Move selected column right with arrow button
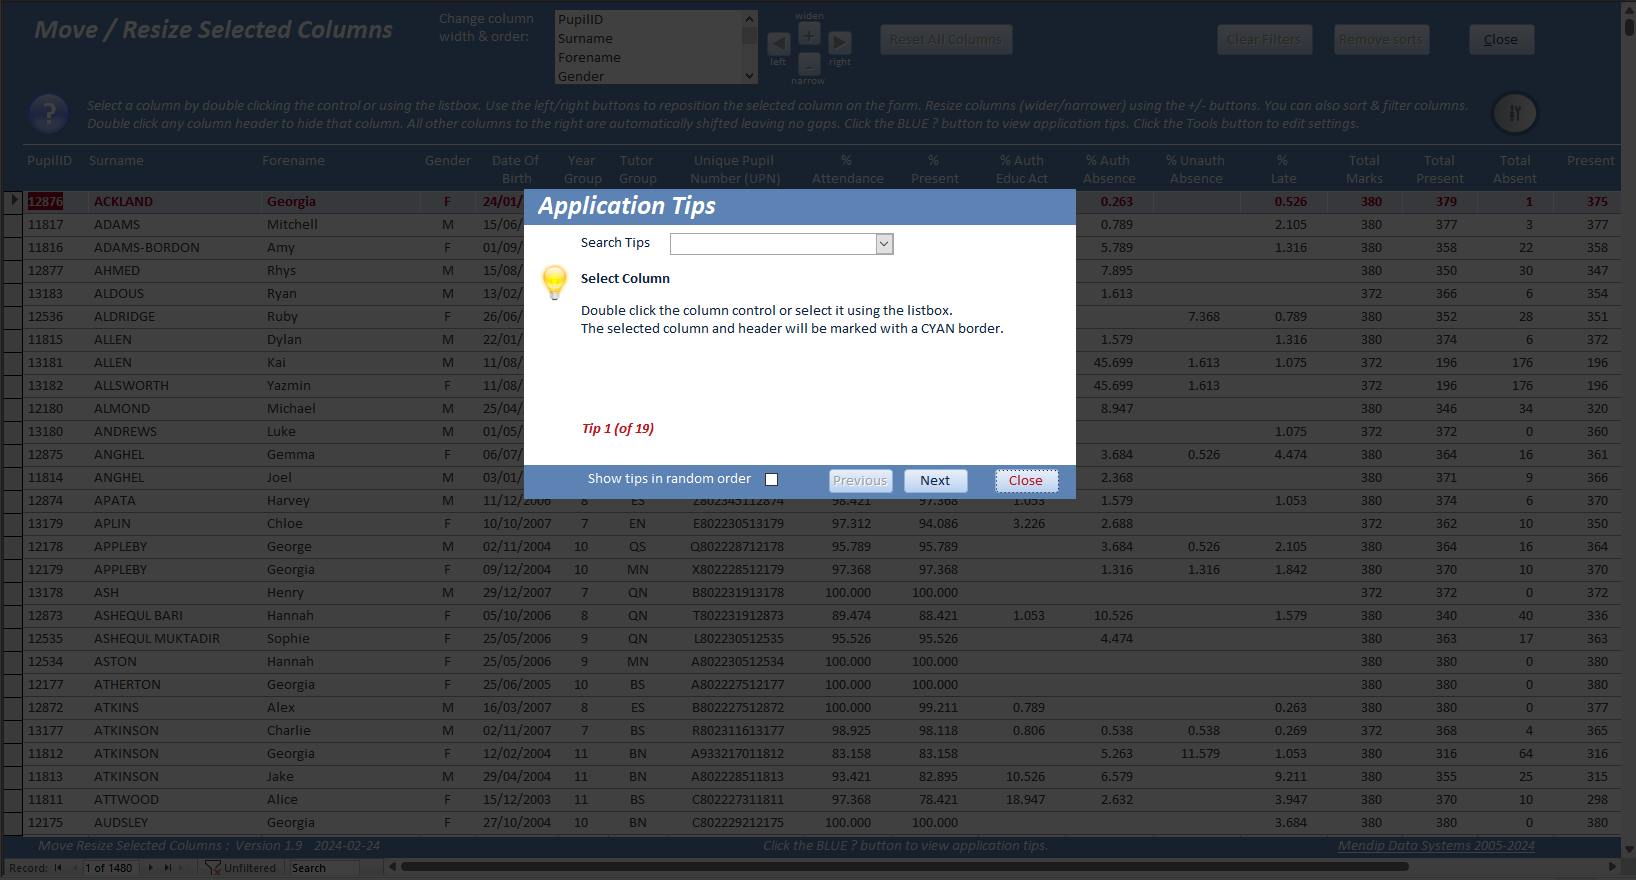The image size is (1636, 880). click(x=840, y=43)
